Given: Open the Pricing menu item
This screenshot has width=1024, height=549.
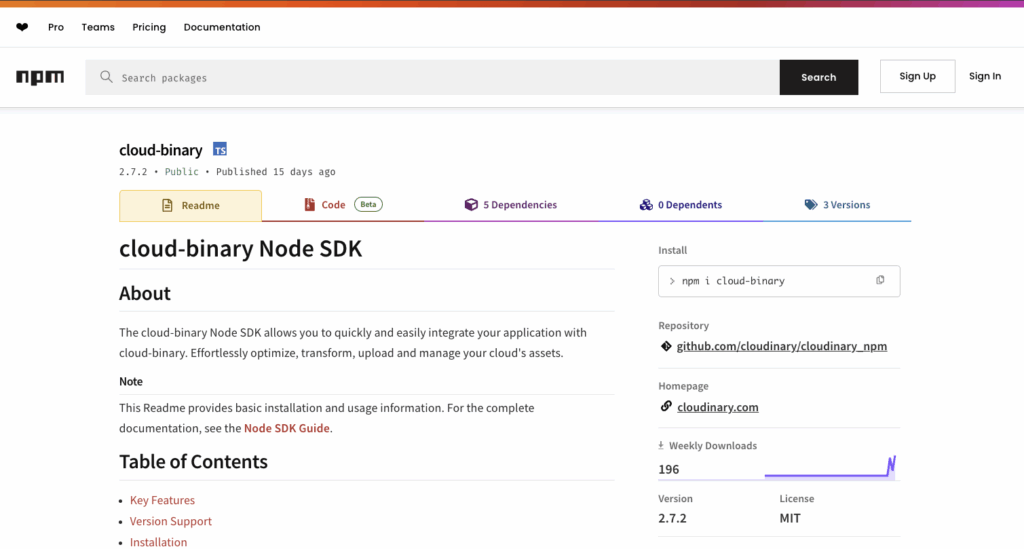Looking at the screenshot, I should click(149, 27).
